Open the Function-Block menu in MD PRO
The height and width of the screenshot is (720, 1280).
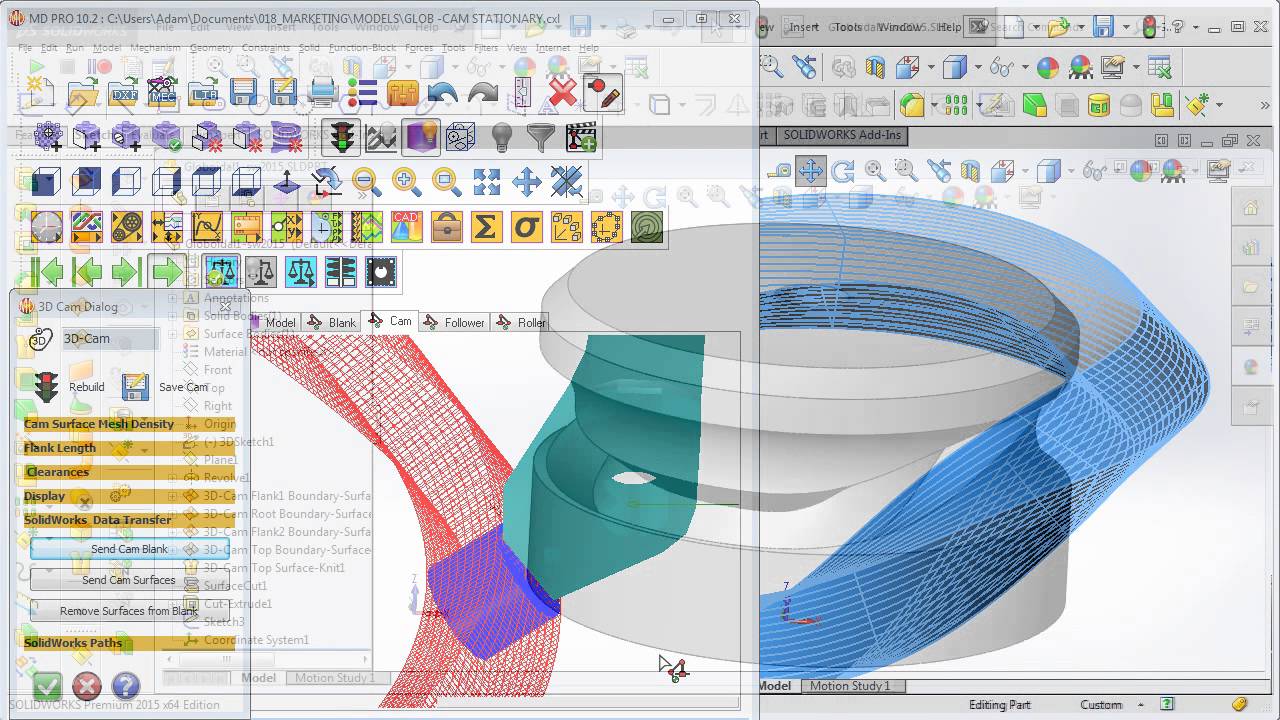pyautogui.click(x=362, y=48)
